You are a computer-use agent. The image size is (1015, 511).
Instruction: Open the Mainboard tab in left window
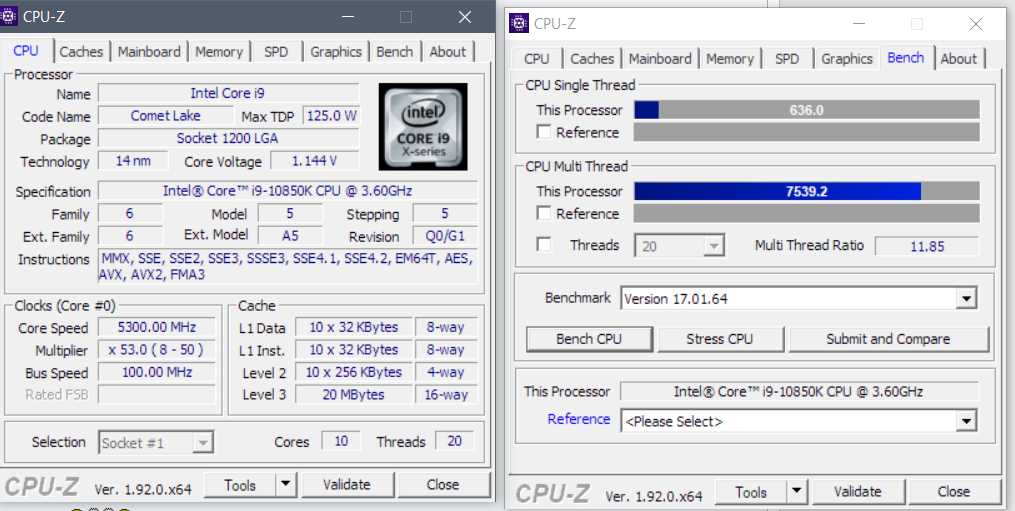pyautogui.click(x=150, y=52)
